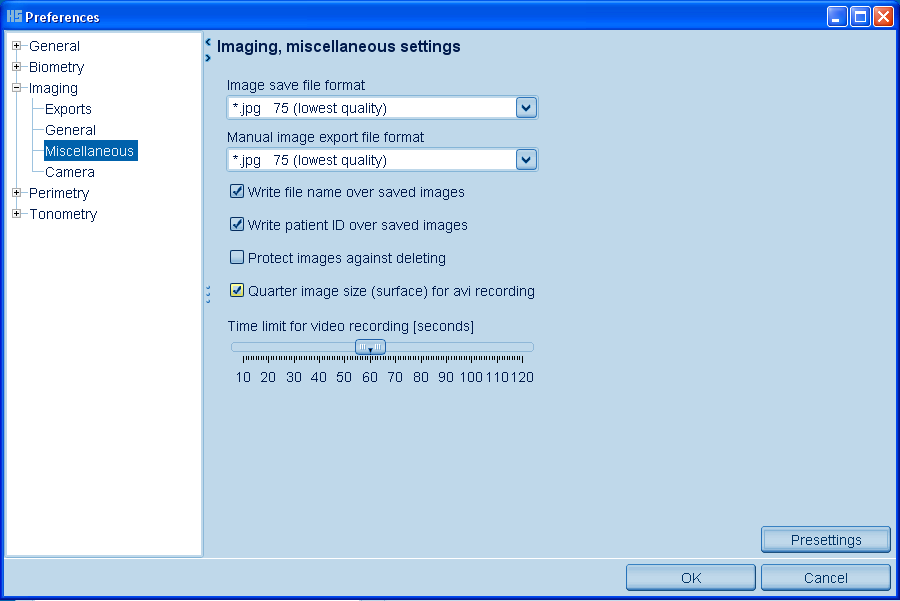Open the Image save file format dropdown
900x601 pixels.
526,108
